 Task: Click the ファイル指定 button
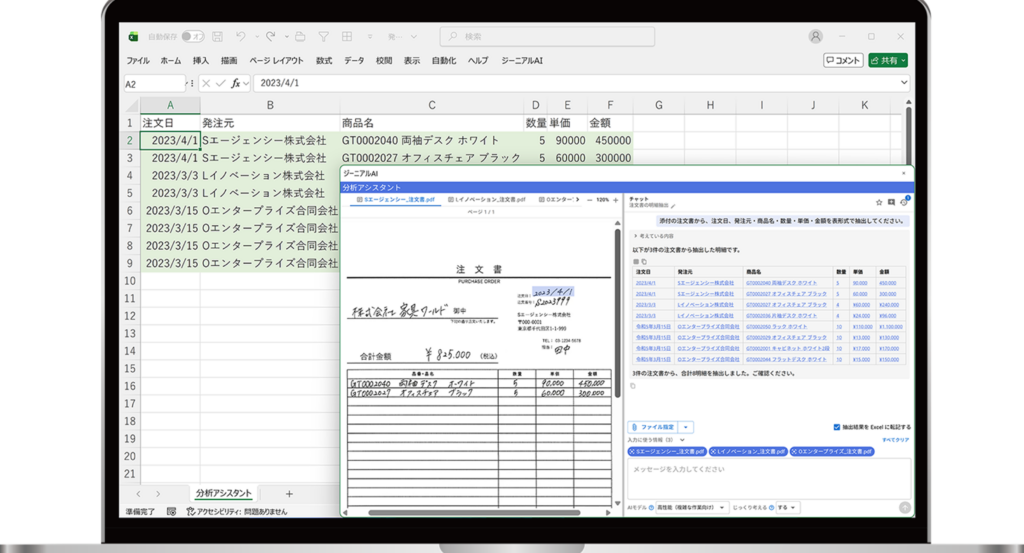(x=653, y=427)
